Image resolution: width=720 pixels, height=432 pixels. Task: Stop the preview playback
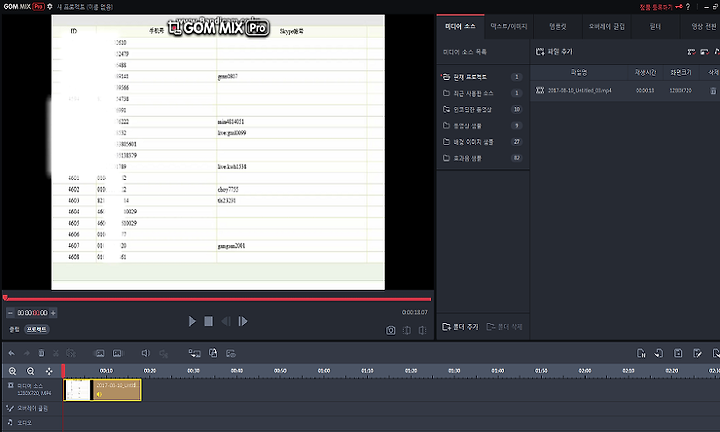point(208,321)
